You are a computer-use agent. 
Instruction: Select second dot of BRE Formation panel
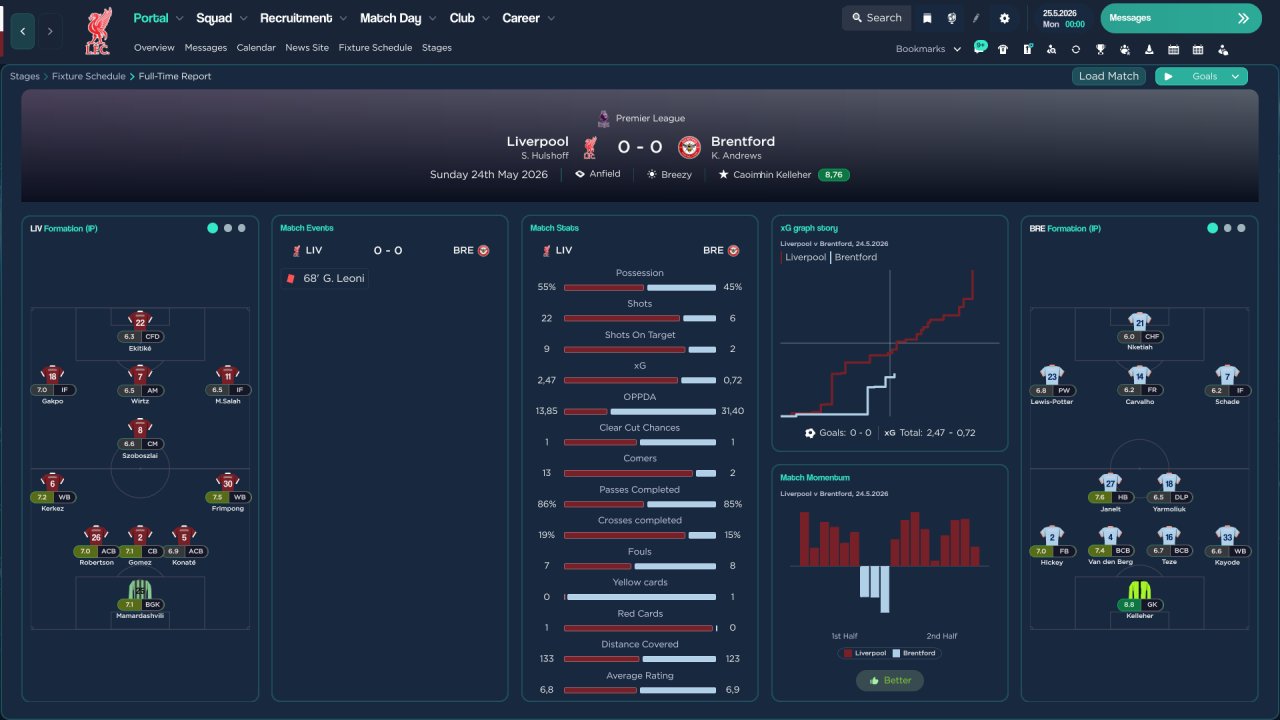tap(1228, 228)
